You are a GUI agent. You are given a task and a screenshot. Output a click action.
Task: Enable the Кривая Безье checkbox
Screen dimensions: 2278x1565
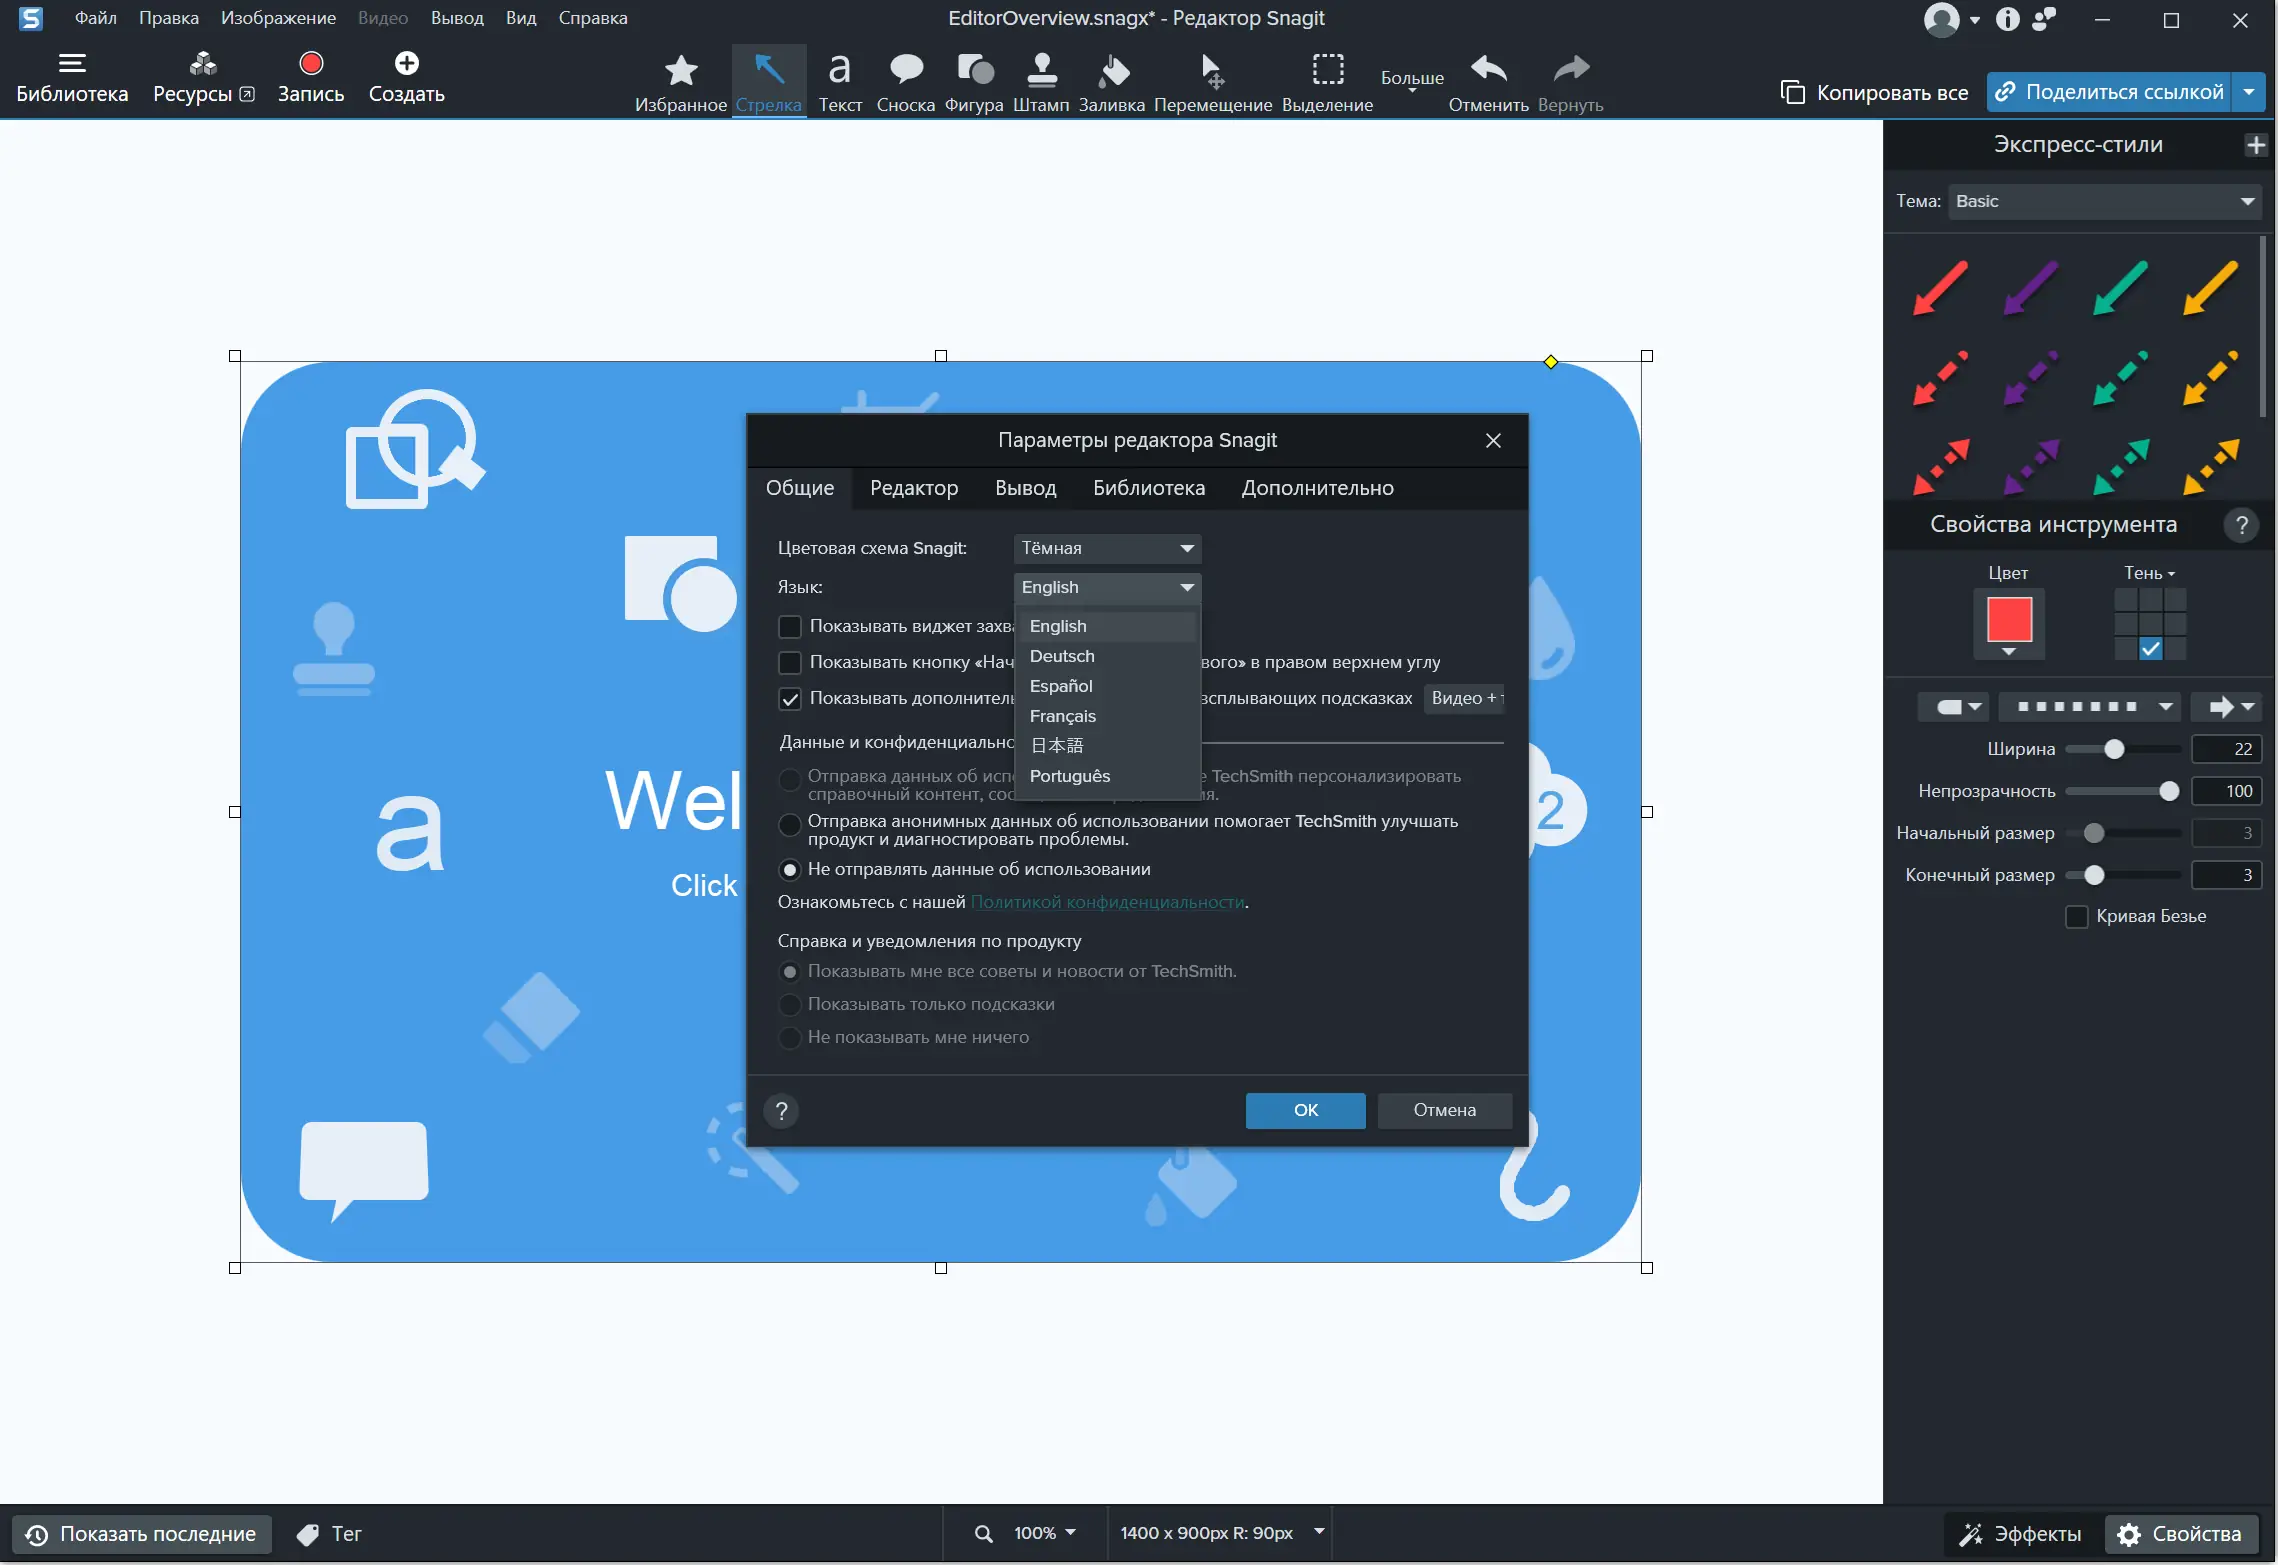coord(2077,917)
